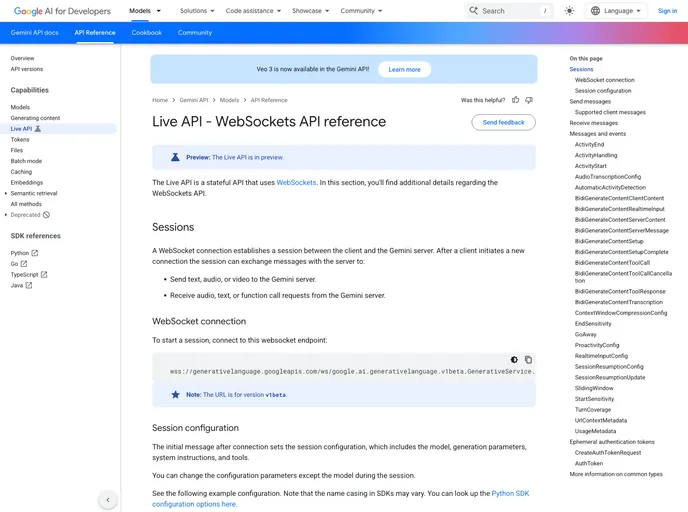Click the API Reference breadcrumb entry
Viewport: 688px width, 512px height.
tap(269, 100)
